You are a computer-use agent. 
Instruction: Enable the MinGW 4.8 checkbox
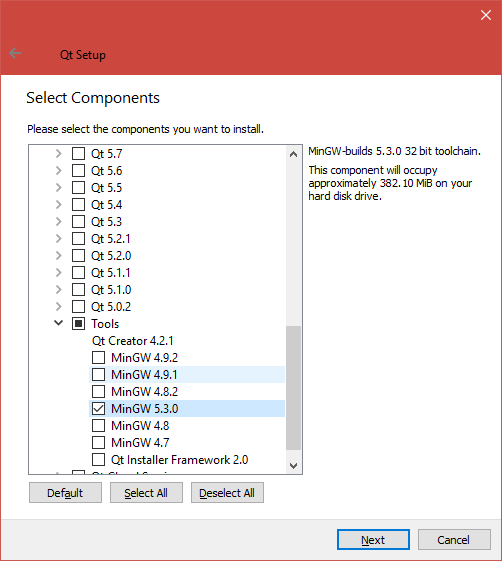pos(98,425)
